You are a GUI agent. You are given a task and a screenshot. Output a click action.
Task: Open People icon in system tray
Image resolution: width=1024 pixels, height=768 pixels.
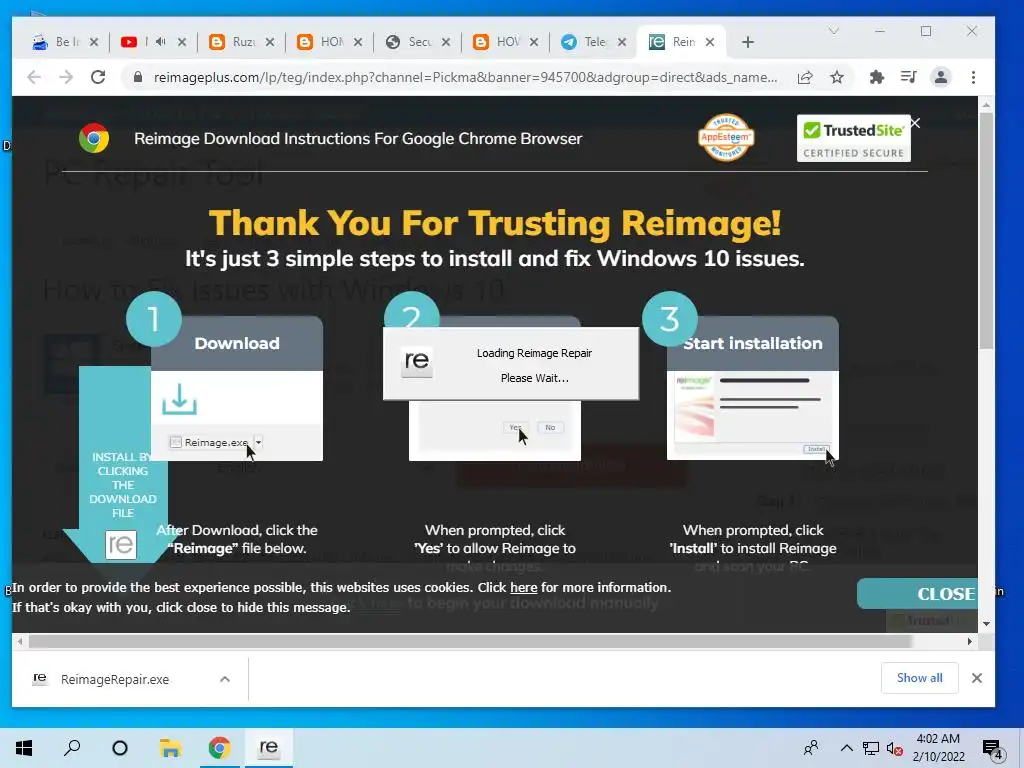(811, 748)
